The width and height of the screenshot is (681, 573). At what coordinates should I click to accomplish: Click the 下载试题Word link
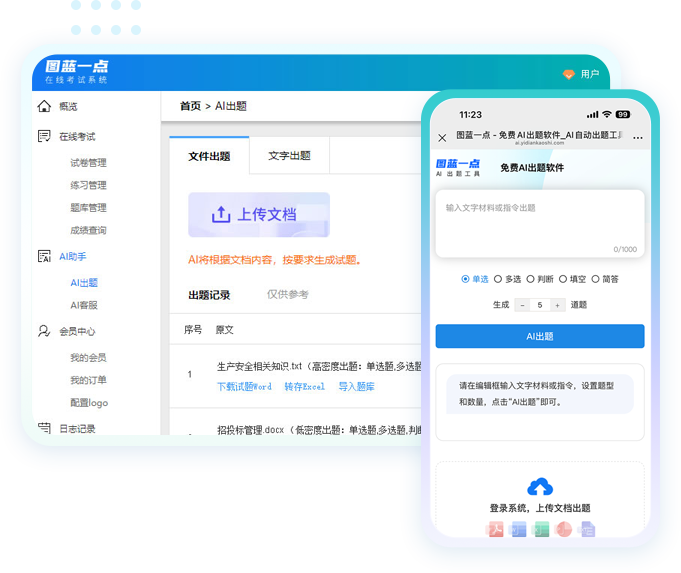(245, 387)
